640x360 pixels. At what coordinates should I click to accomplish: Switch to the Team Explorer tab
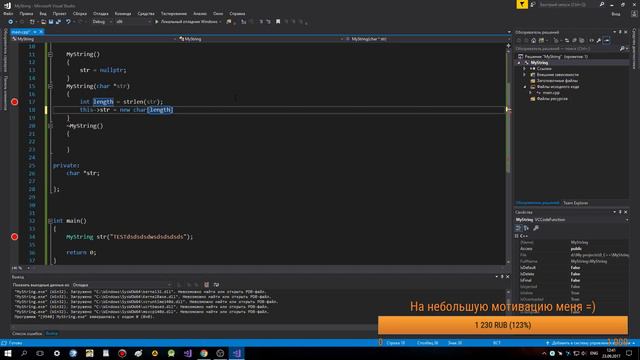[x=576, y=203]
